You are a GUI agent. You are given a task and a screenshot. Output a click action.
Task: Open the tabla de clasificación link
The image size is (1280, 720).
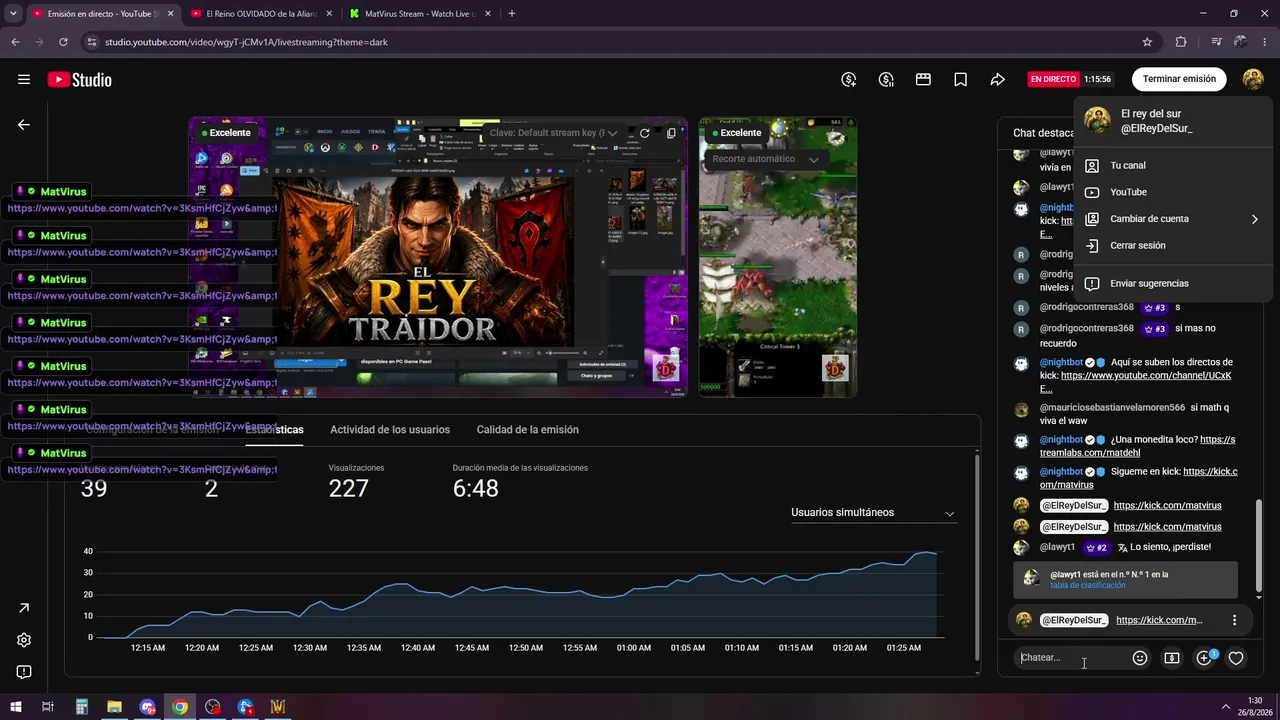1087,585
